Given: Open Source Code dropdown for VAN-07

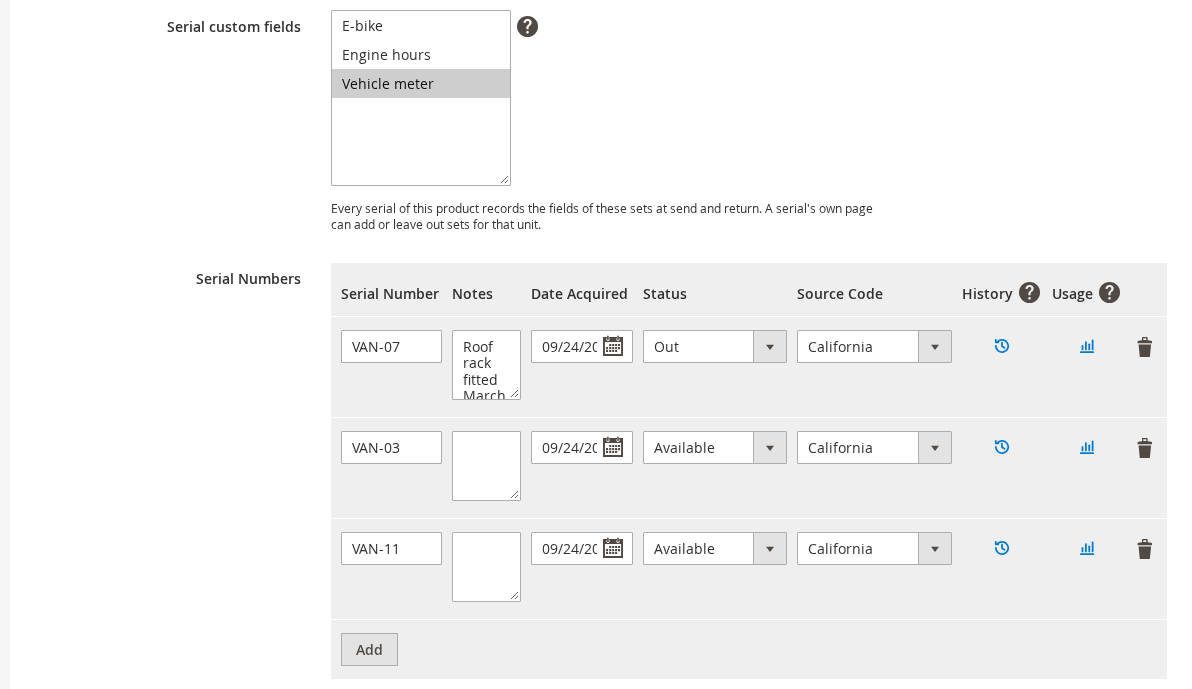Looking at the screenshot, I should click(x=874, y=347).
